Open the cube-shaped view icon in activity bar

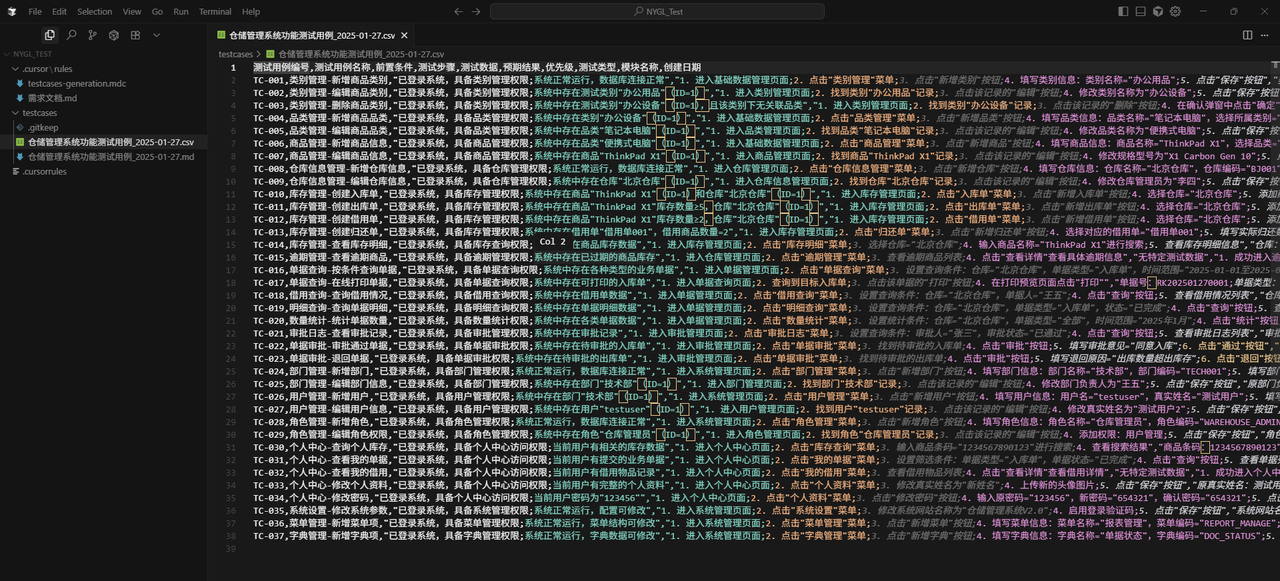click(114, 35)
